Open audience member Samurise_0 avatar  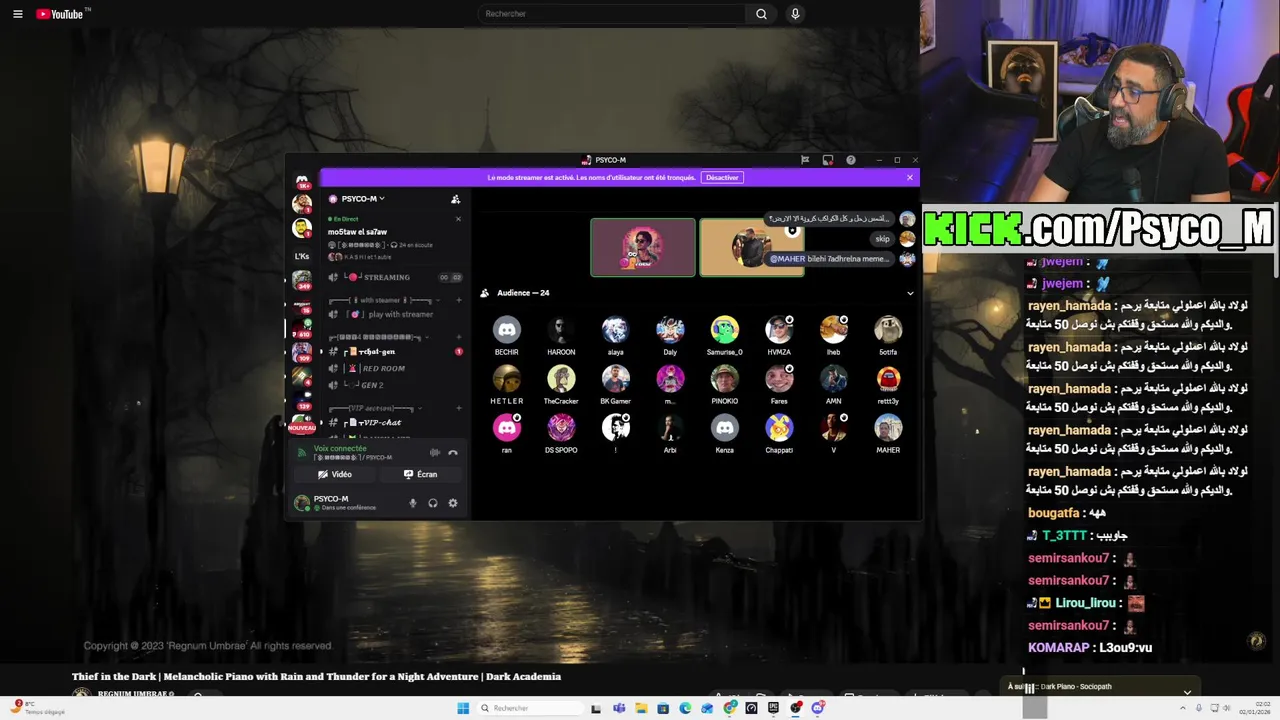(x=725, y=330)
